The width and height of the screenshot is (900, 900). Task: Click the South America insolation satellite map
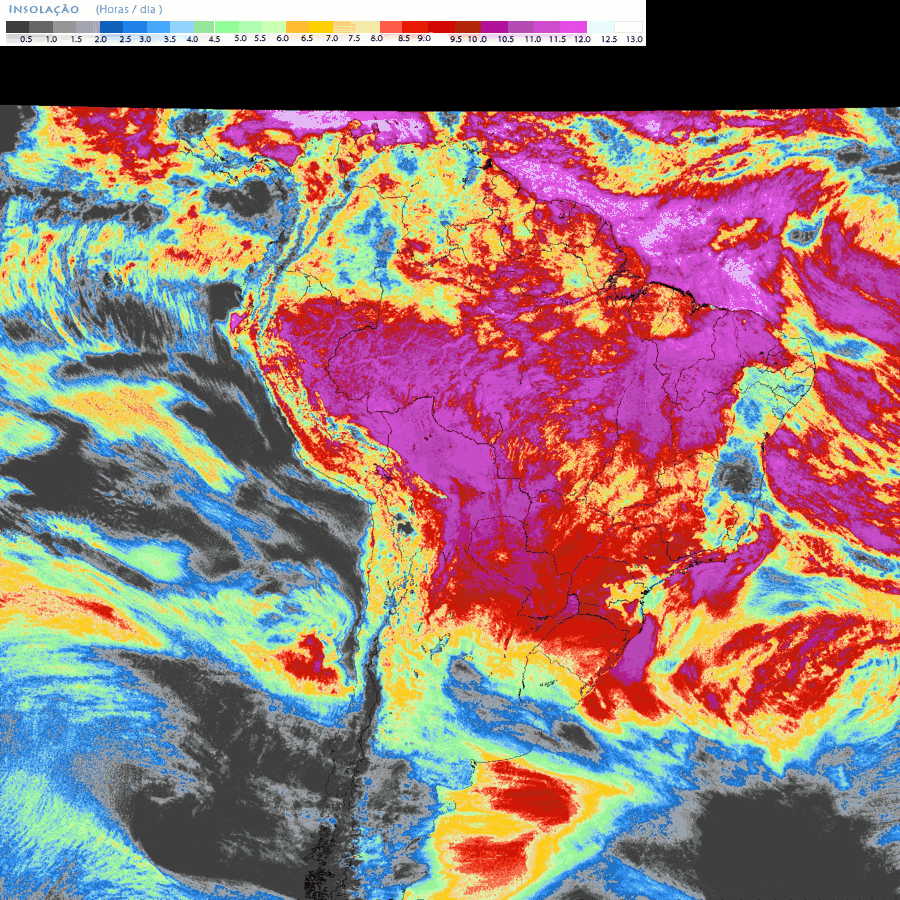(x=450, y=502)
